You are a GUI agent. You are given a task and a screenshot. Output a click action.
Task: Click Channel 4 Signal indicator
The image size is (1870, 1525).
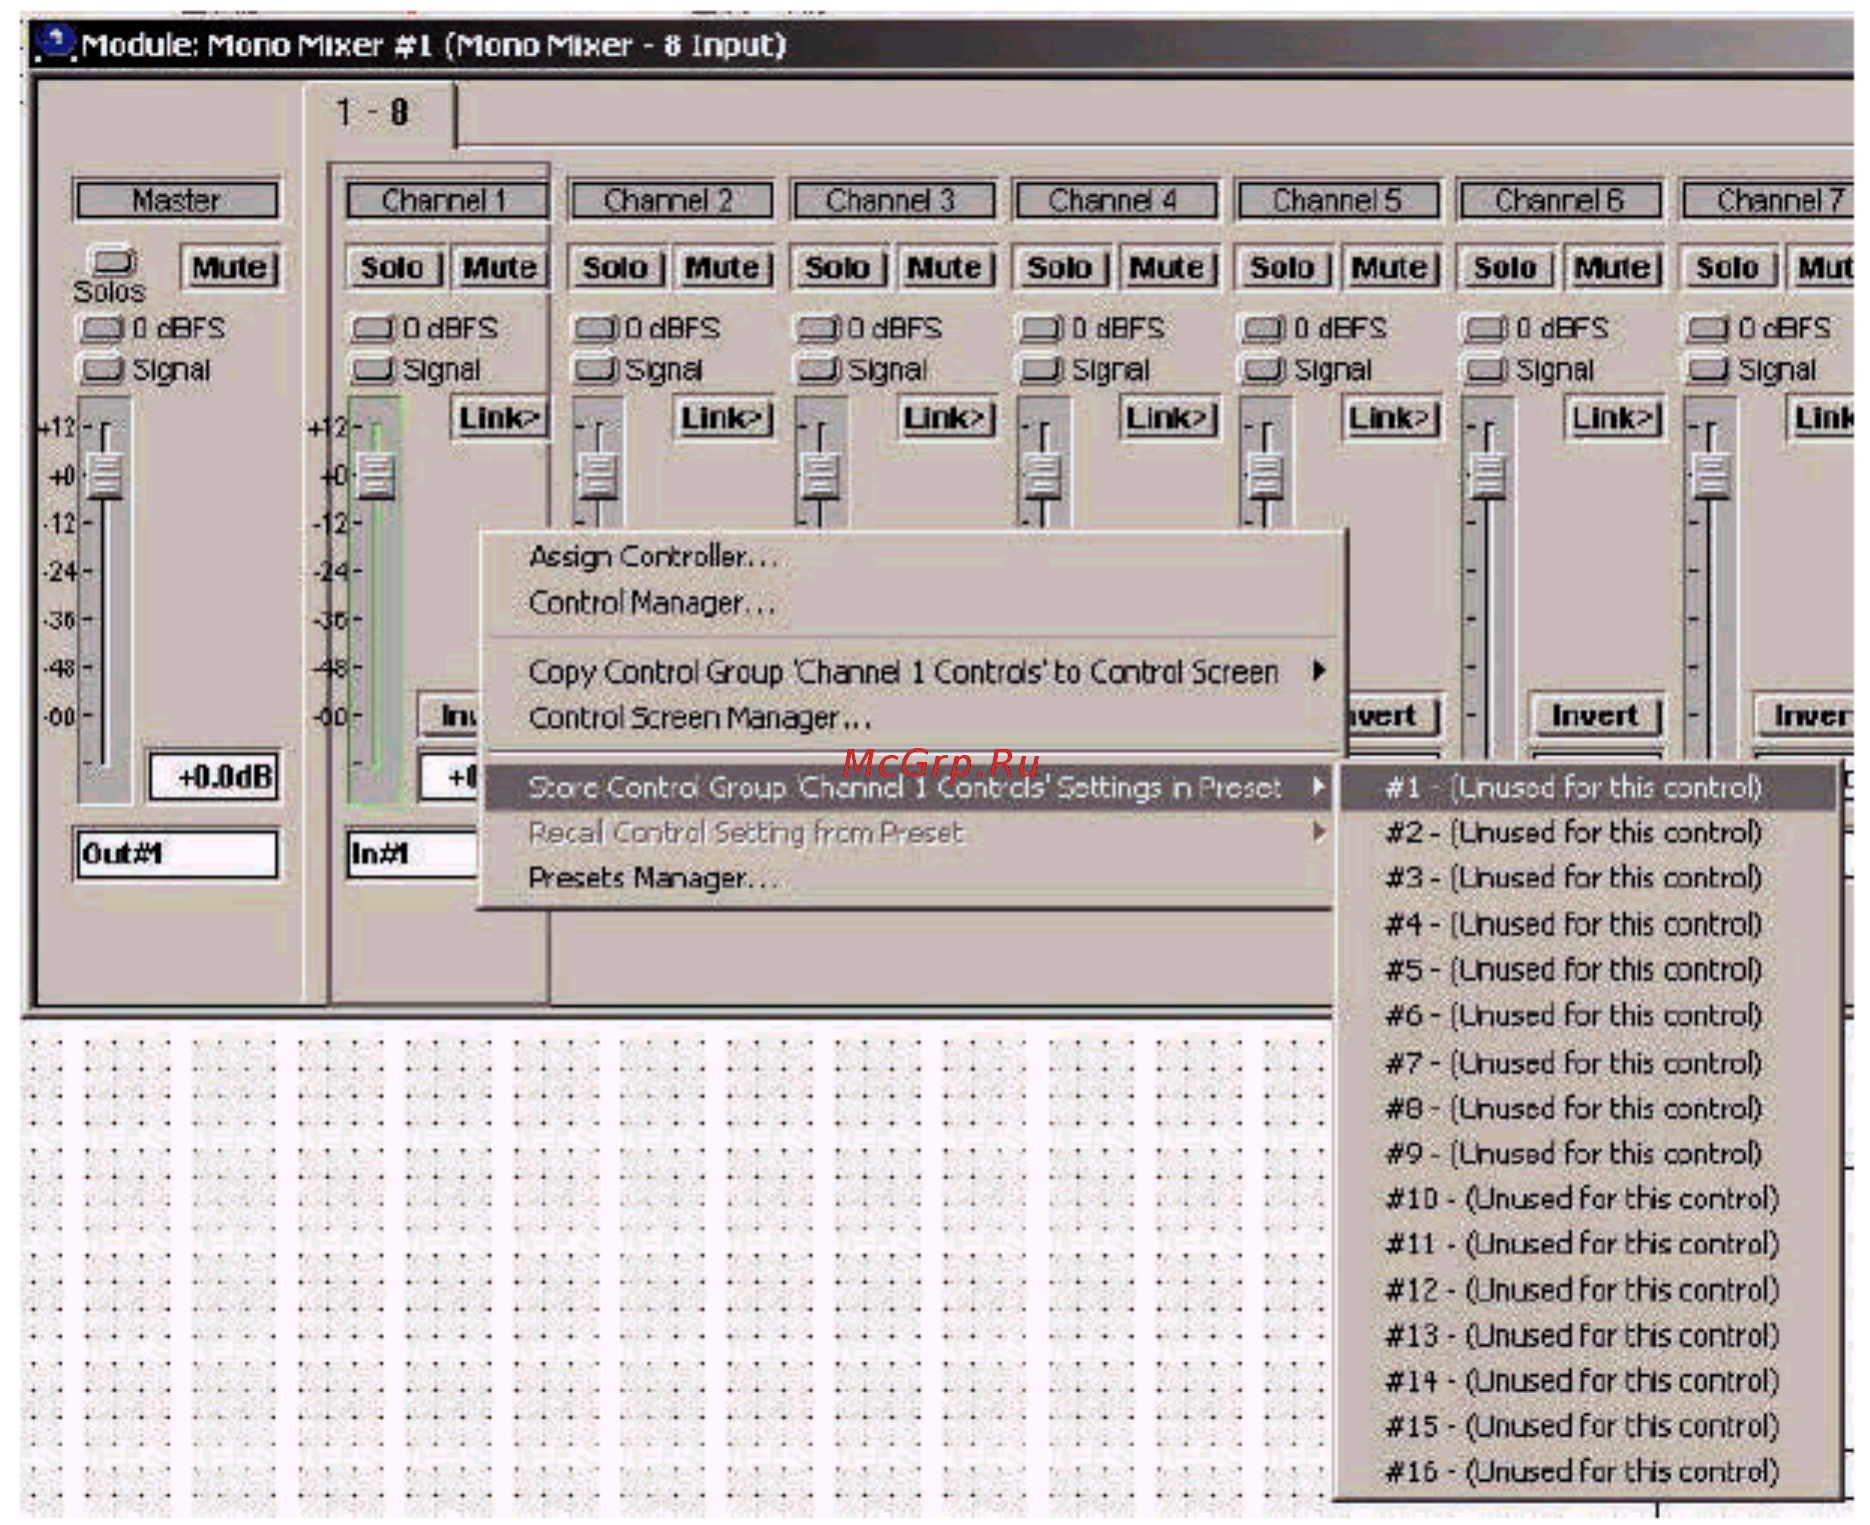1041,369
